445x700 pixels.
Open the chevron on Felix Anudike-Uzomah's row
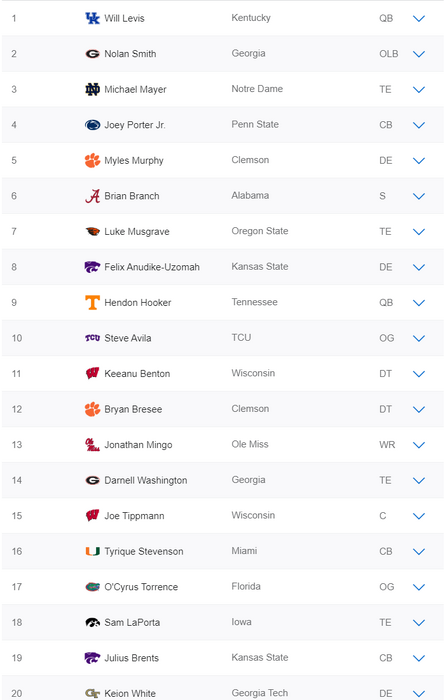[419, 267]
